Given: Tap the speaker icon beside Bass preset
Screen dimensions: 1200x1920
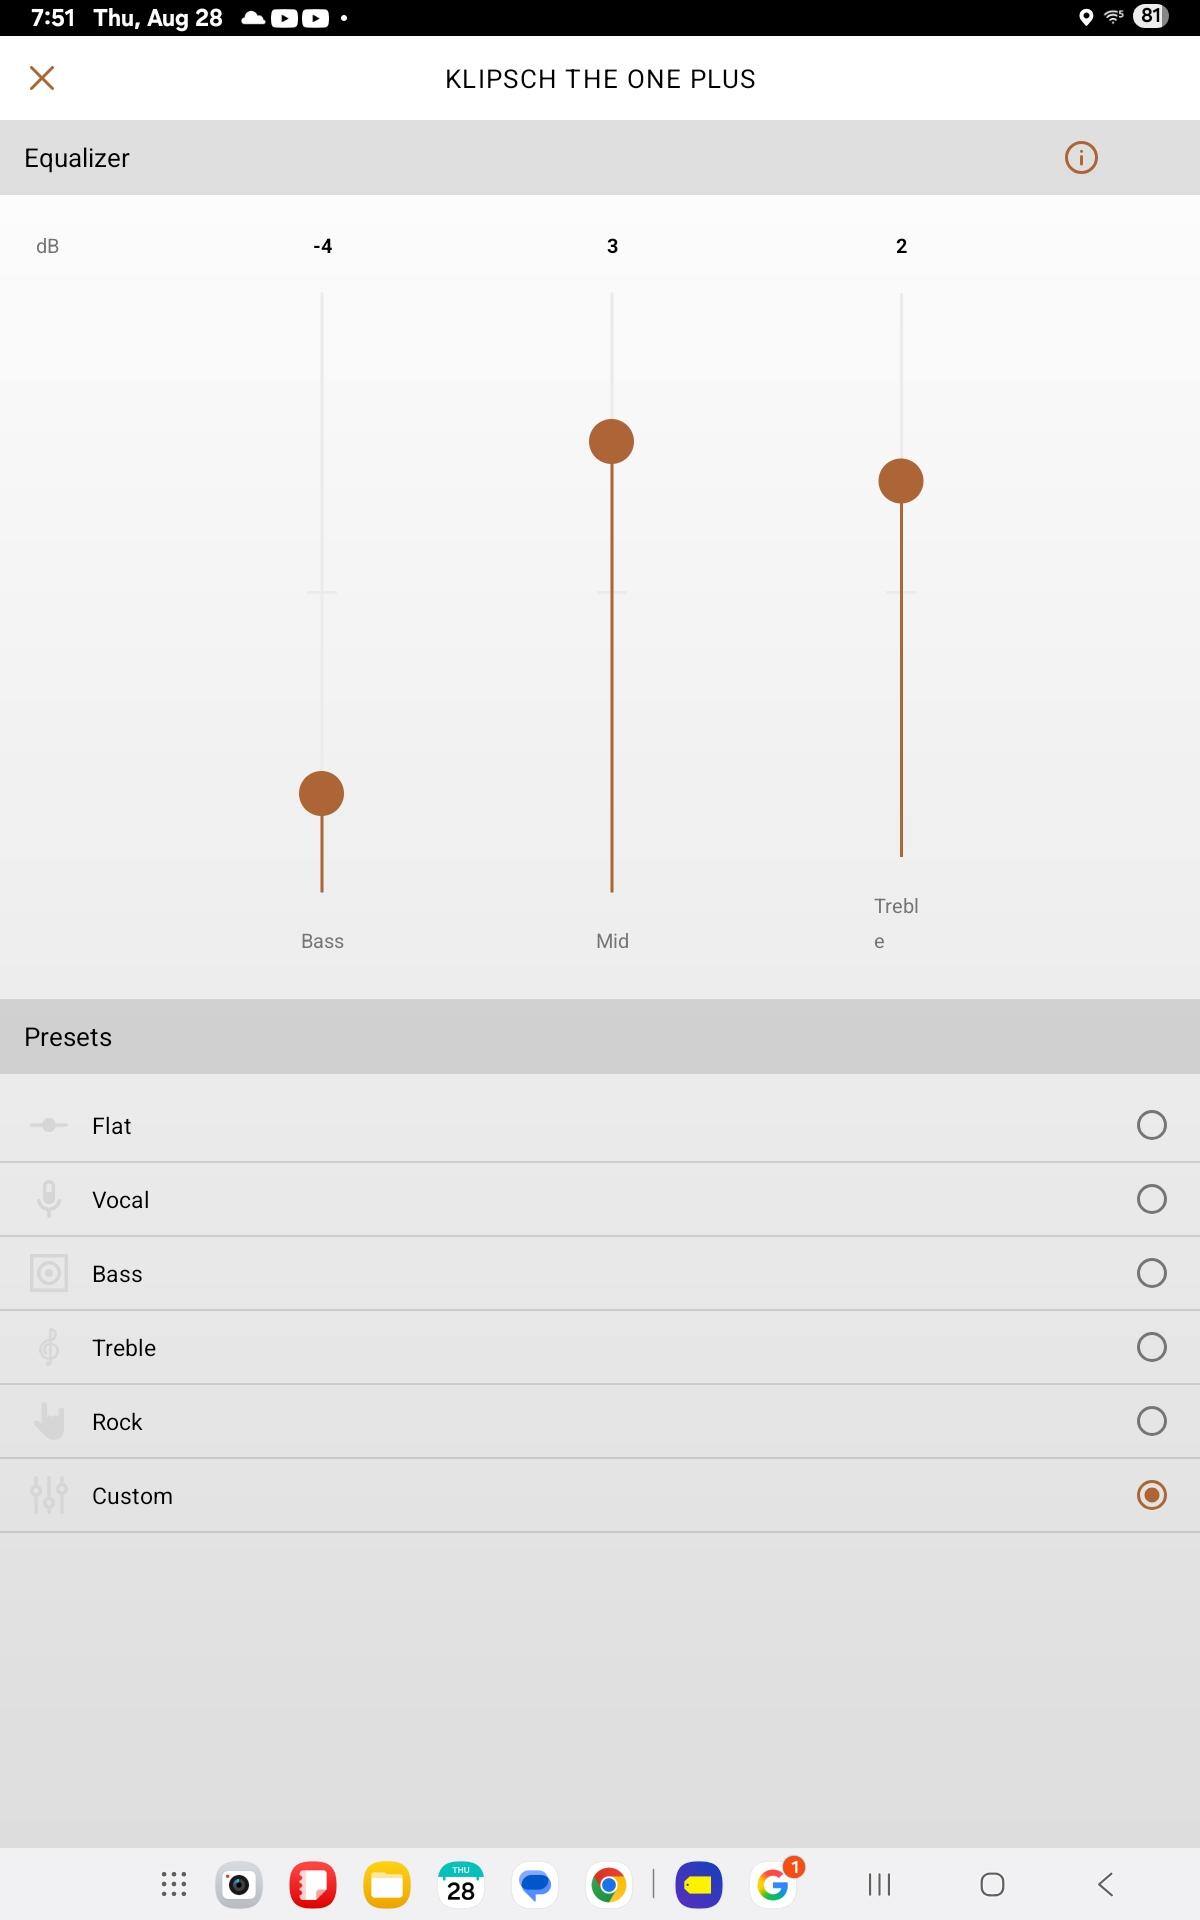Looking at the screenshot, I should coord(48,1273).
